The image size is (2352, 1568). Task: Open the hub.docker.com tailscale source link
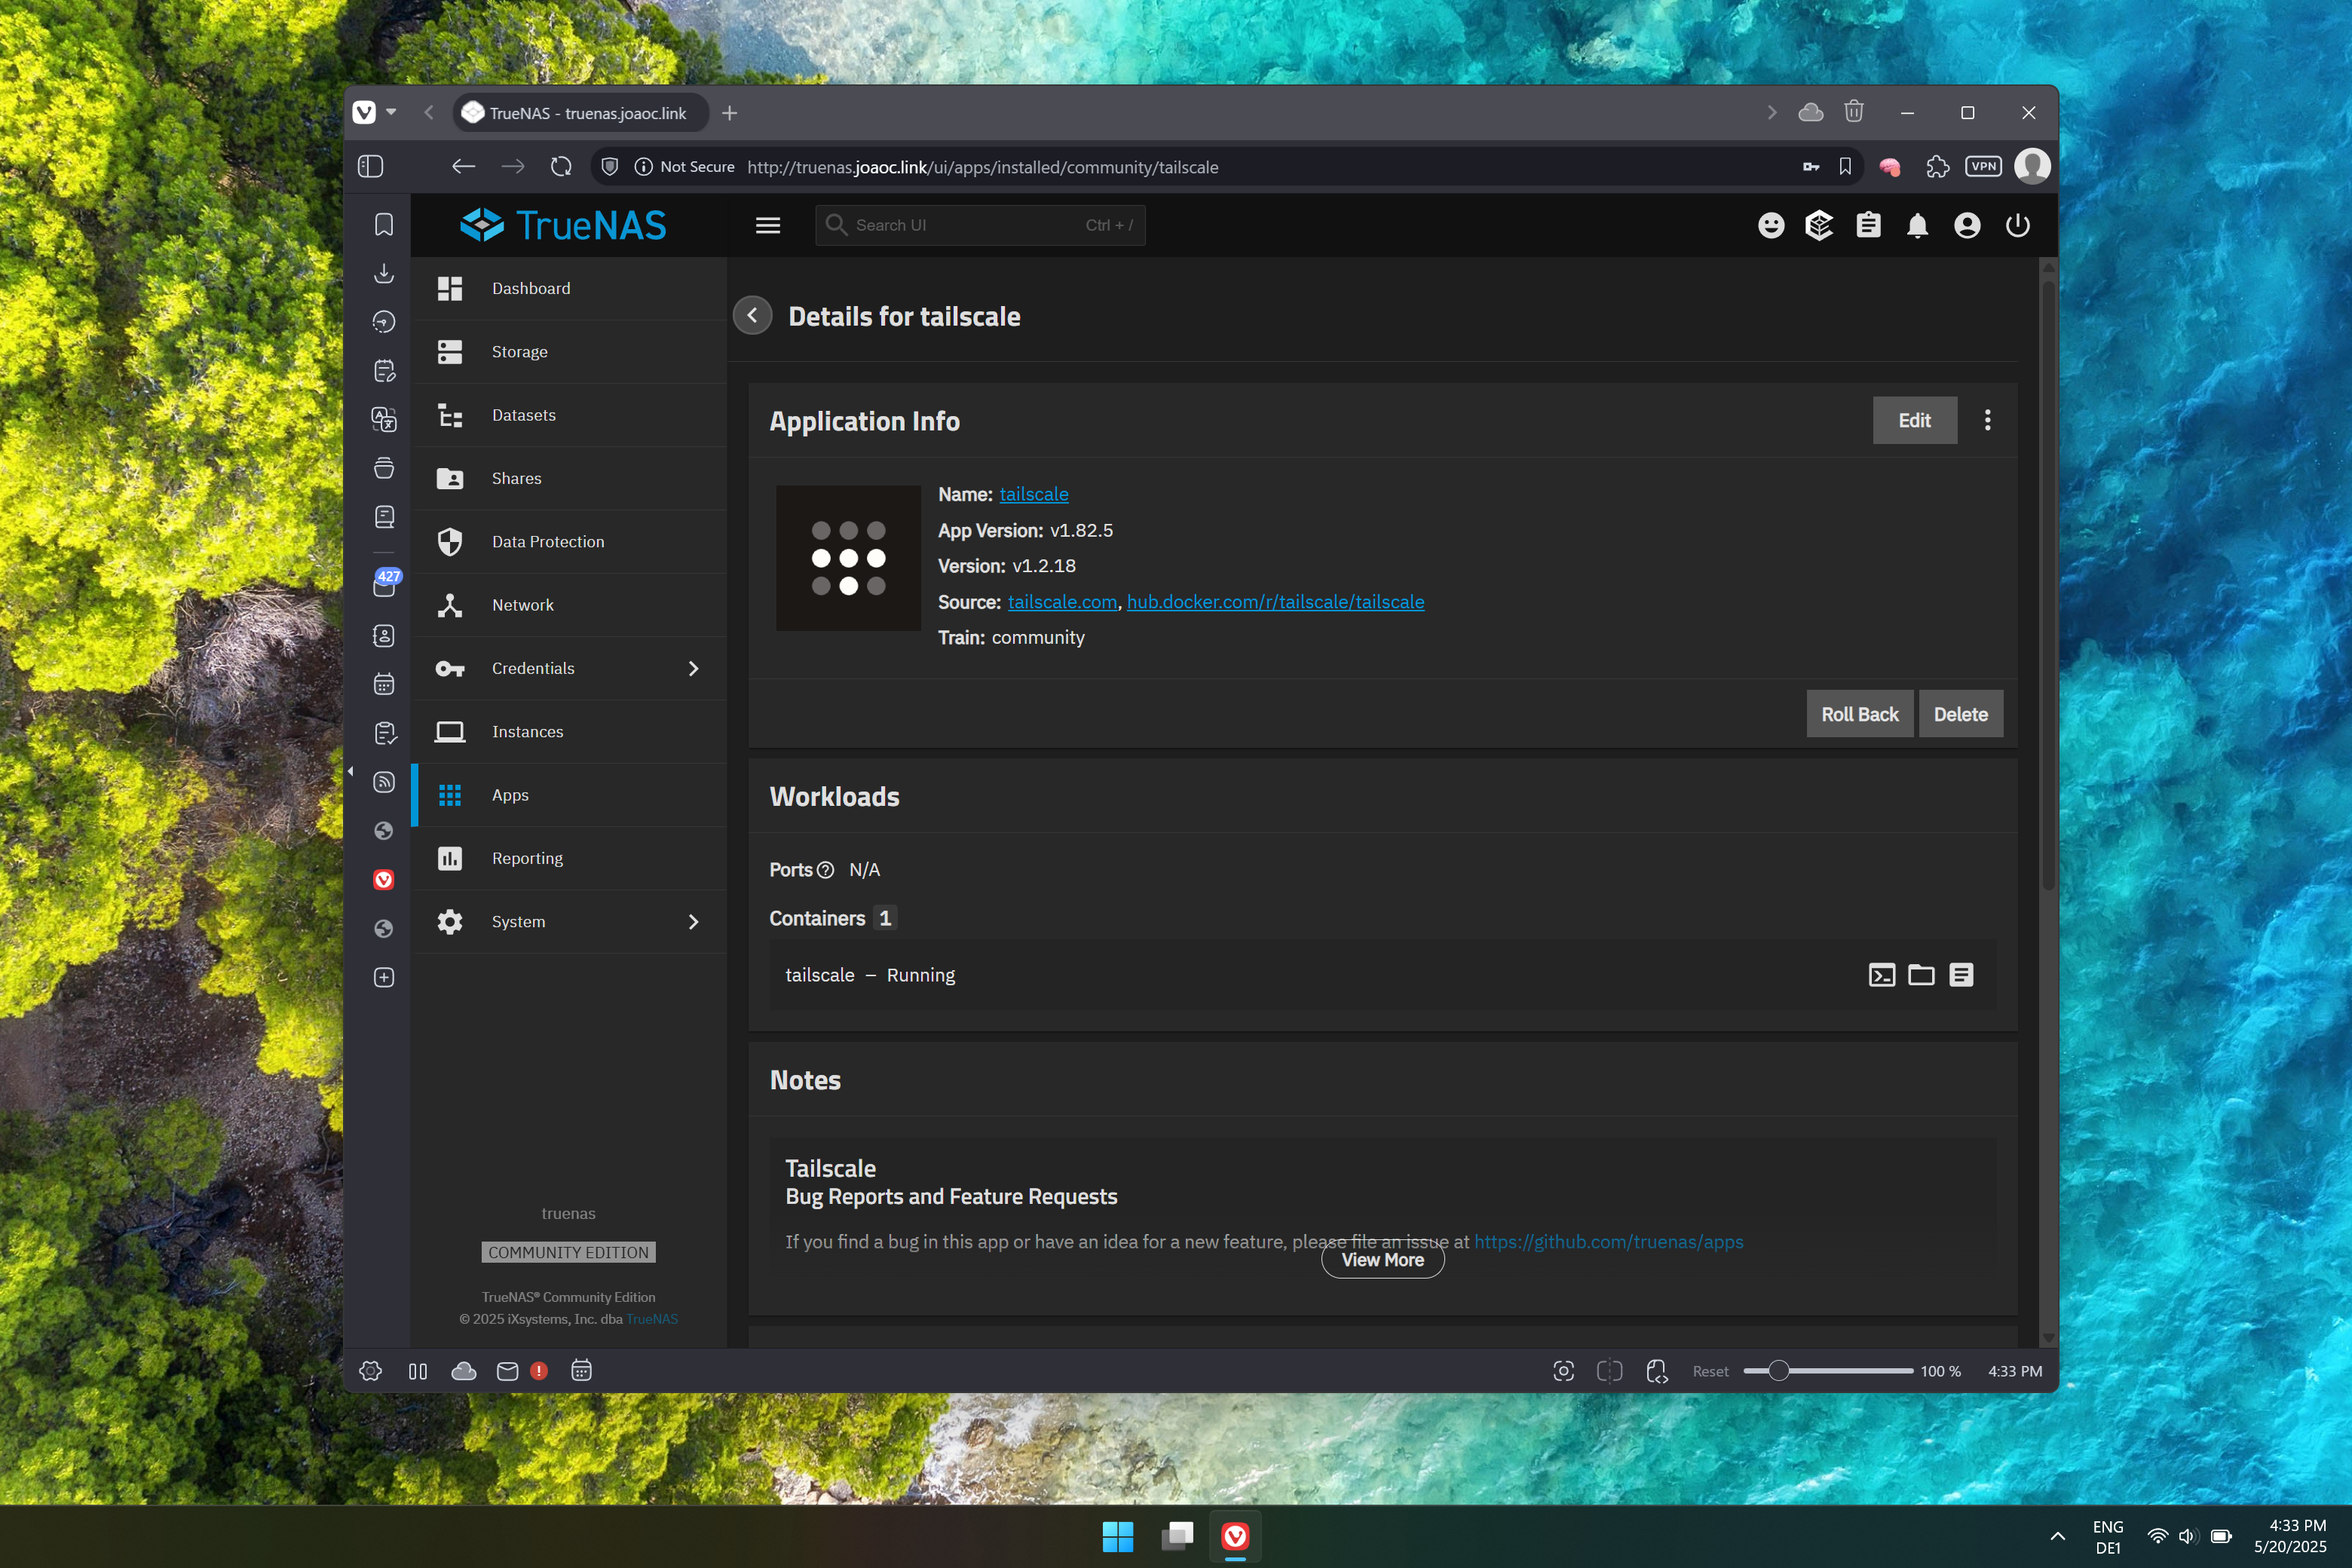click(x=1275, y=602)
